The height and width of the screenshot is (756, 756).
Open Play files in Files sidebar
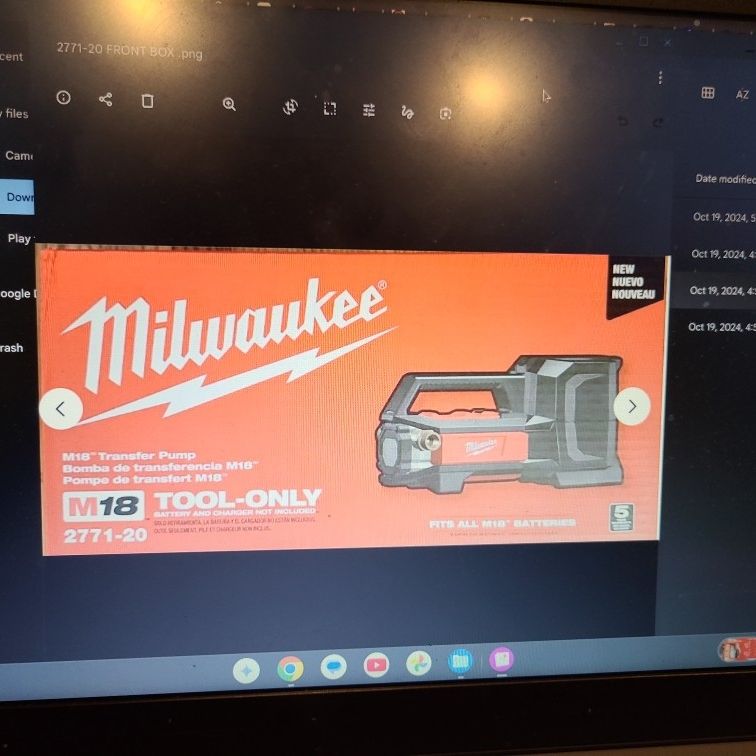20,238
